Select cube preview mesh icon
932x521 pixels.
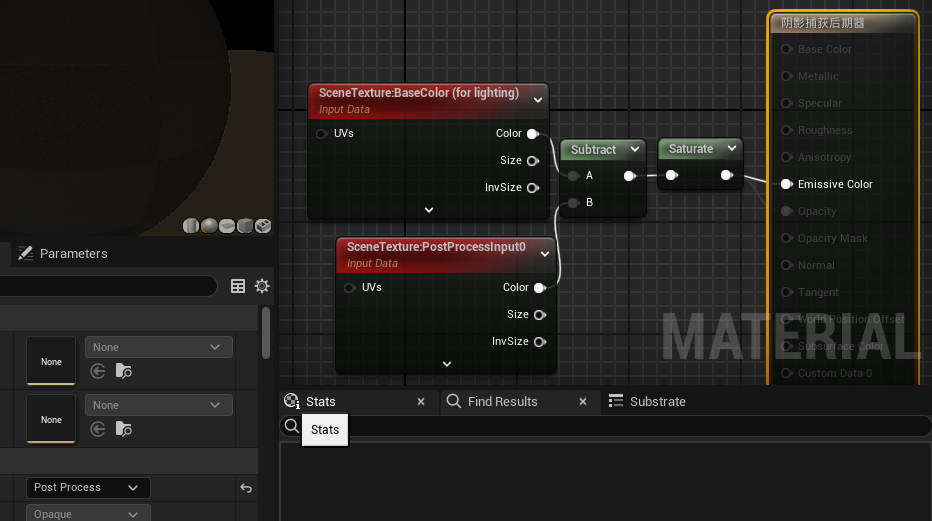245,226
